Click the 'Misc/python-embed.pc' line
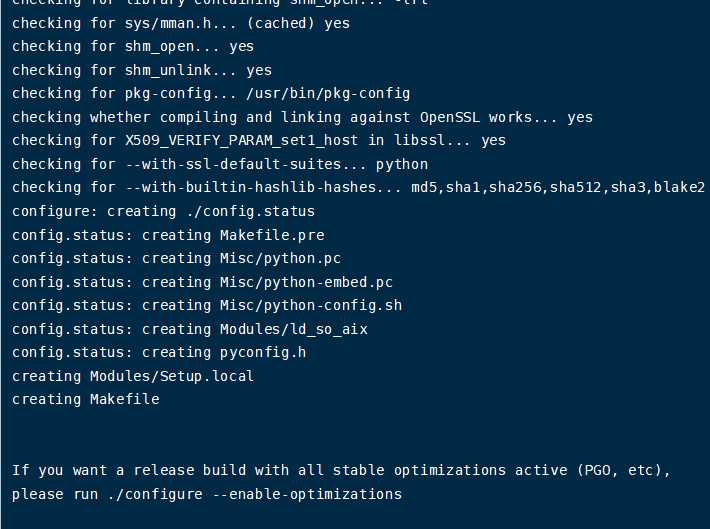The image size is (710, 529). 202,282
